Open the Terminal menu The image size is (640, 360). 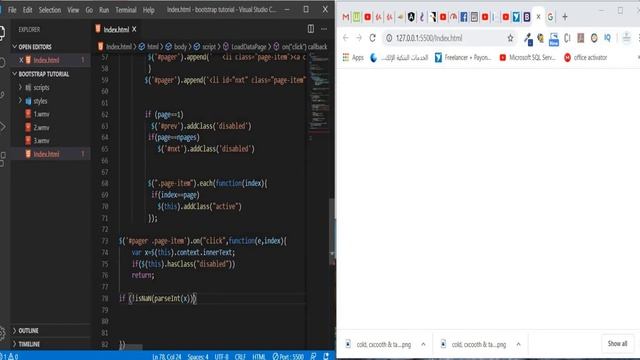(x=126, y=10)
